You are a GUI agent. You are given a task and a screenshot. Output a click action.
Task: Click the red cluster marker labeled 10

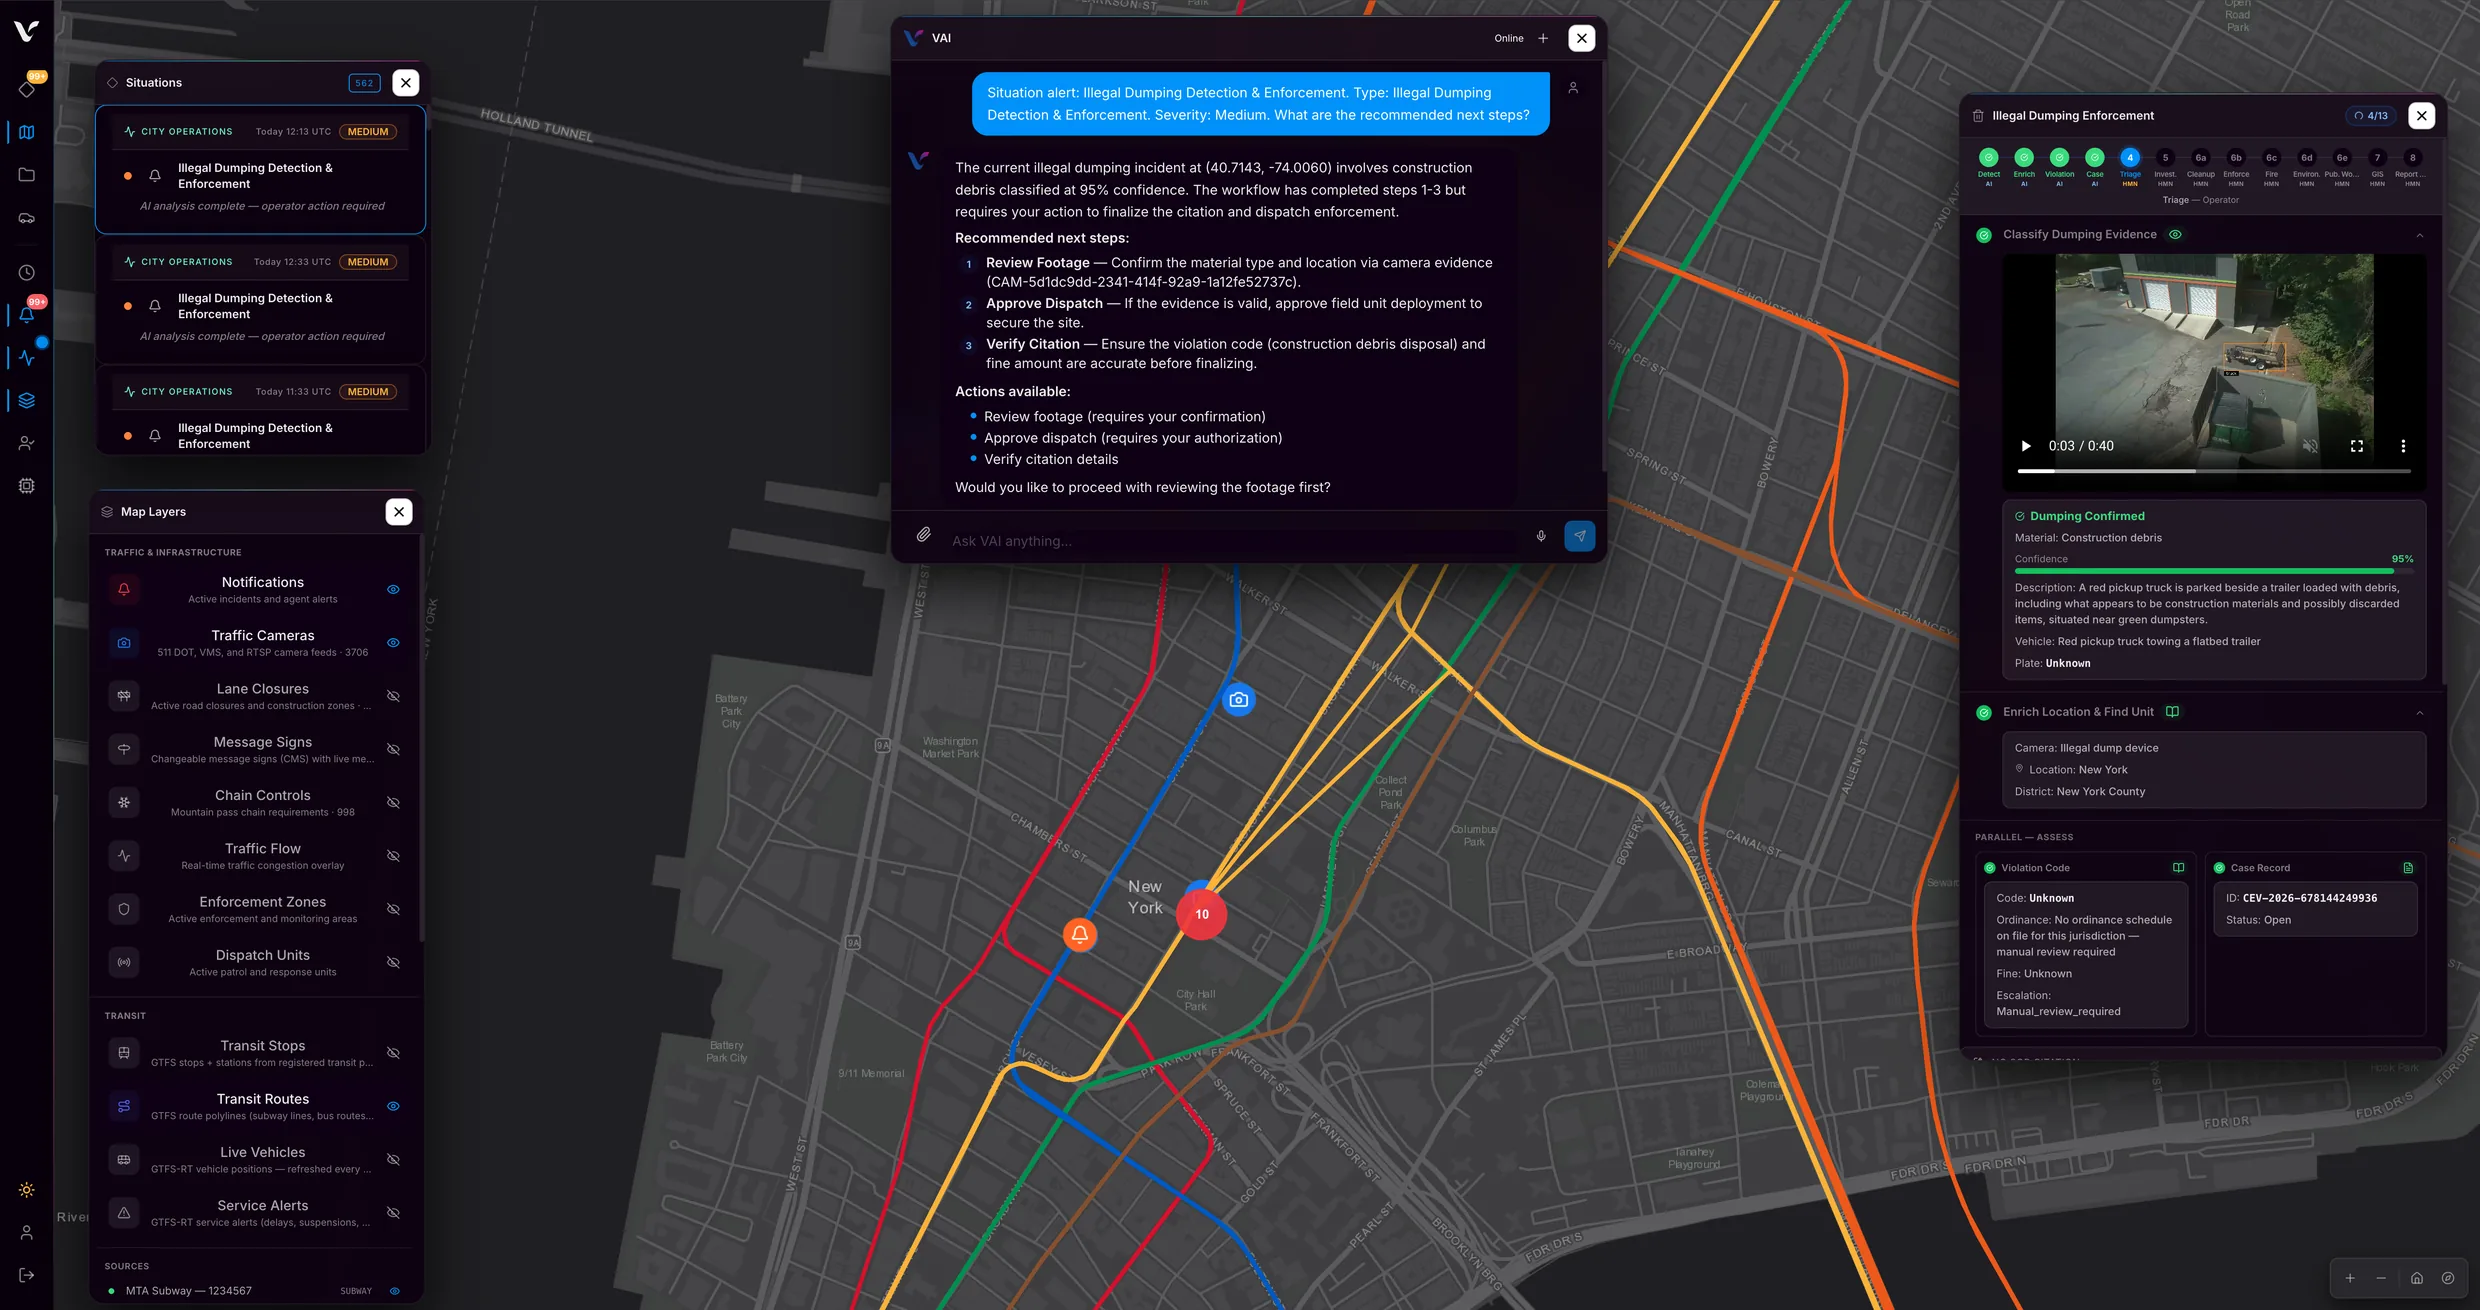tap(1202, 914)
